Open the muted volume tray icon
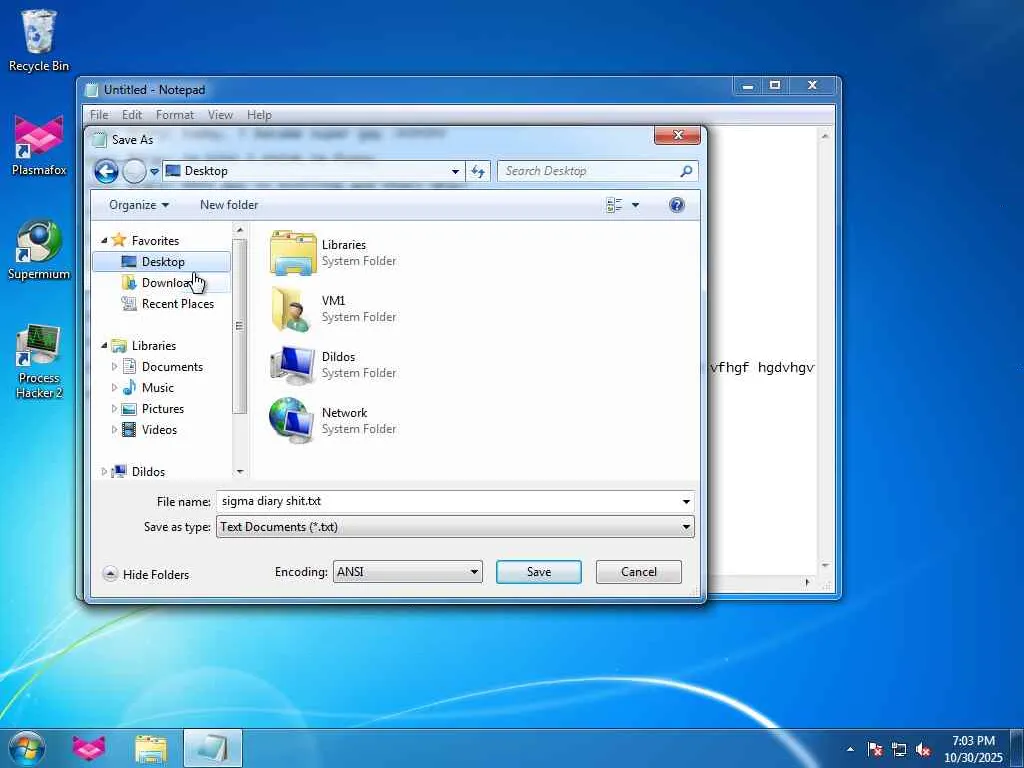 923,749
